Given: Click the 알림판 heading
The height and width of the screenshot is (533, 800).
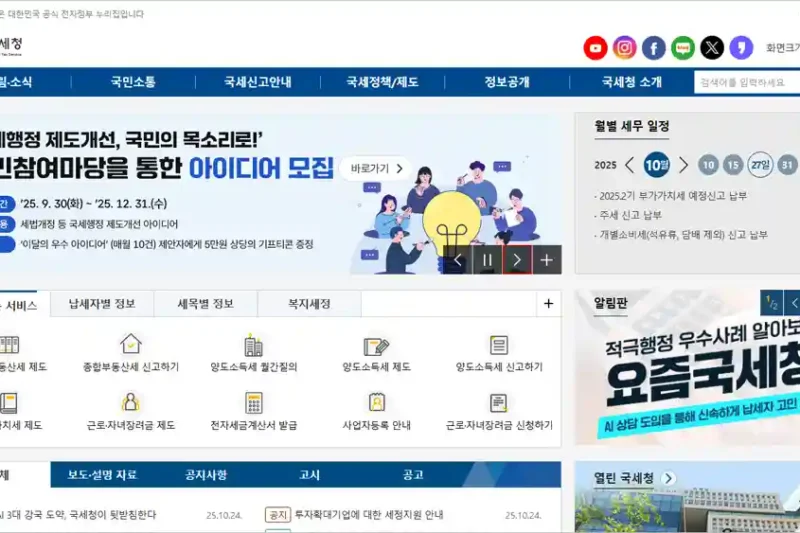Looking at the screenshot, I should click(x=611, y=303).
